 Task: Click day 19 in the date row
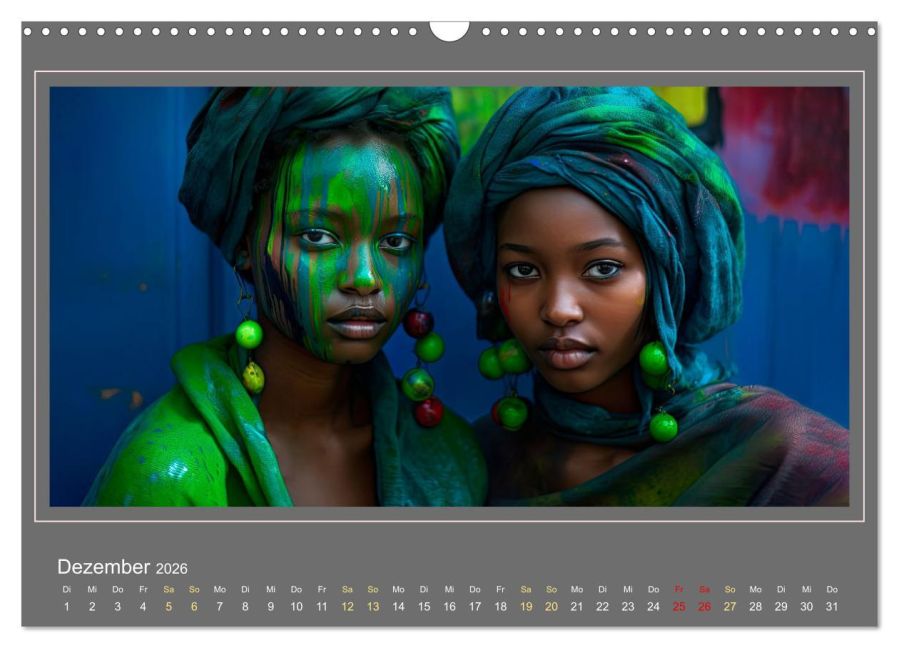(x=526, y=606)
